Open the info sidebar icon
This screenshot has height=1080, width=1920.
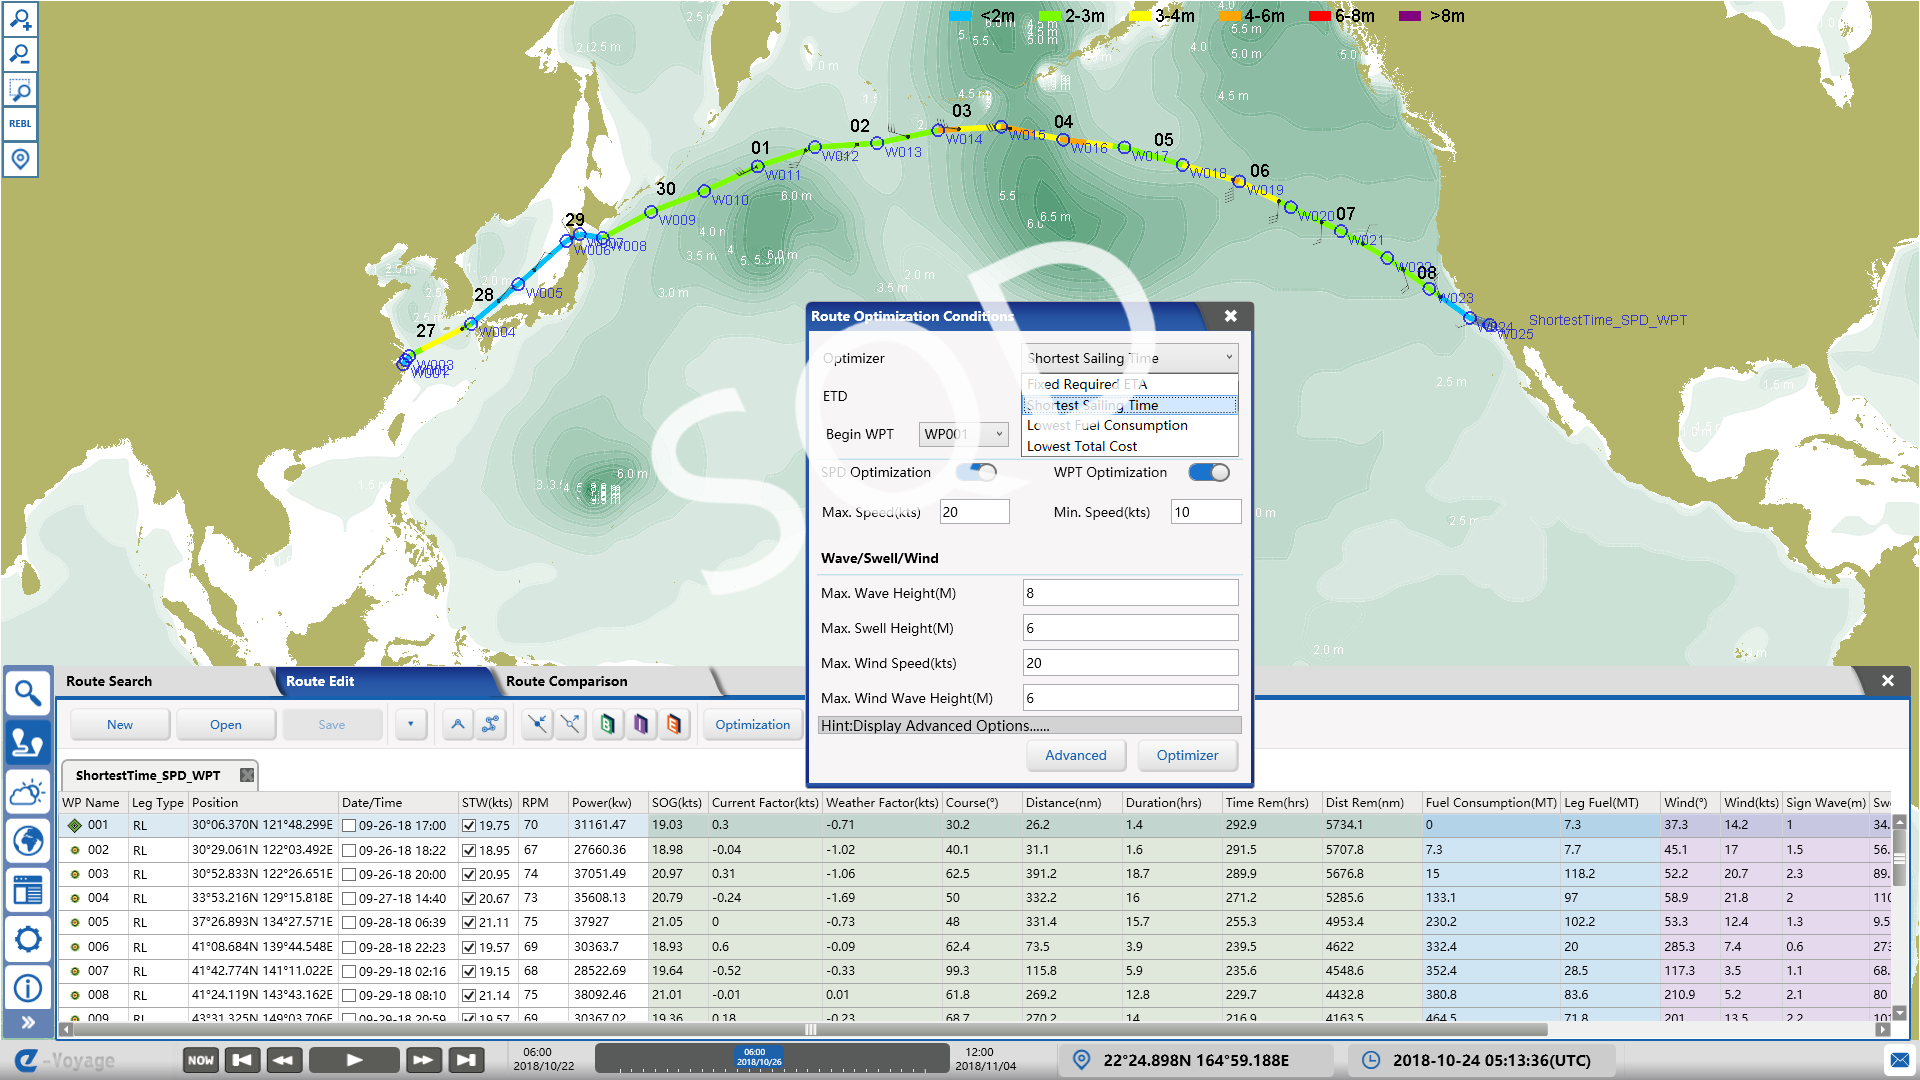pyautogui.click(x=28, y=988)
